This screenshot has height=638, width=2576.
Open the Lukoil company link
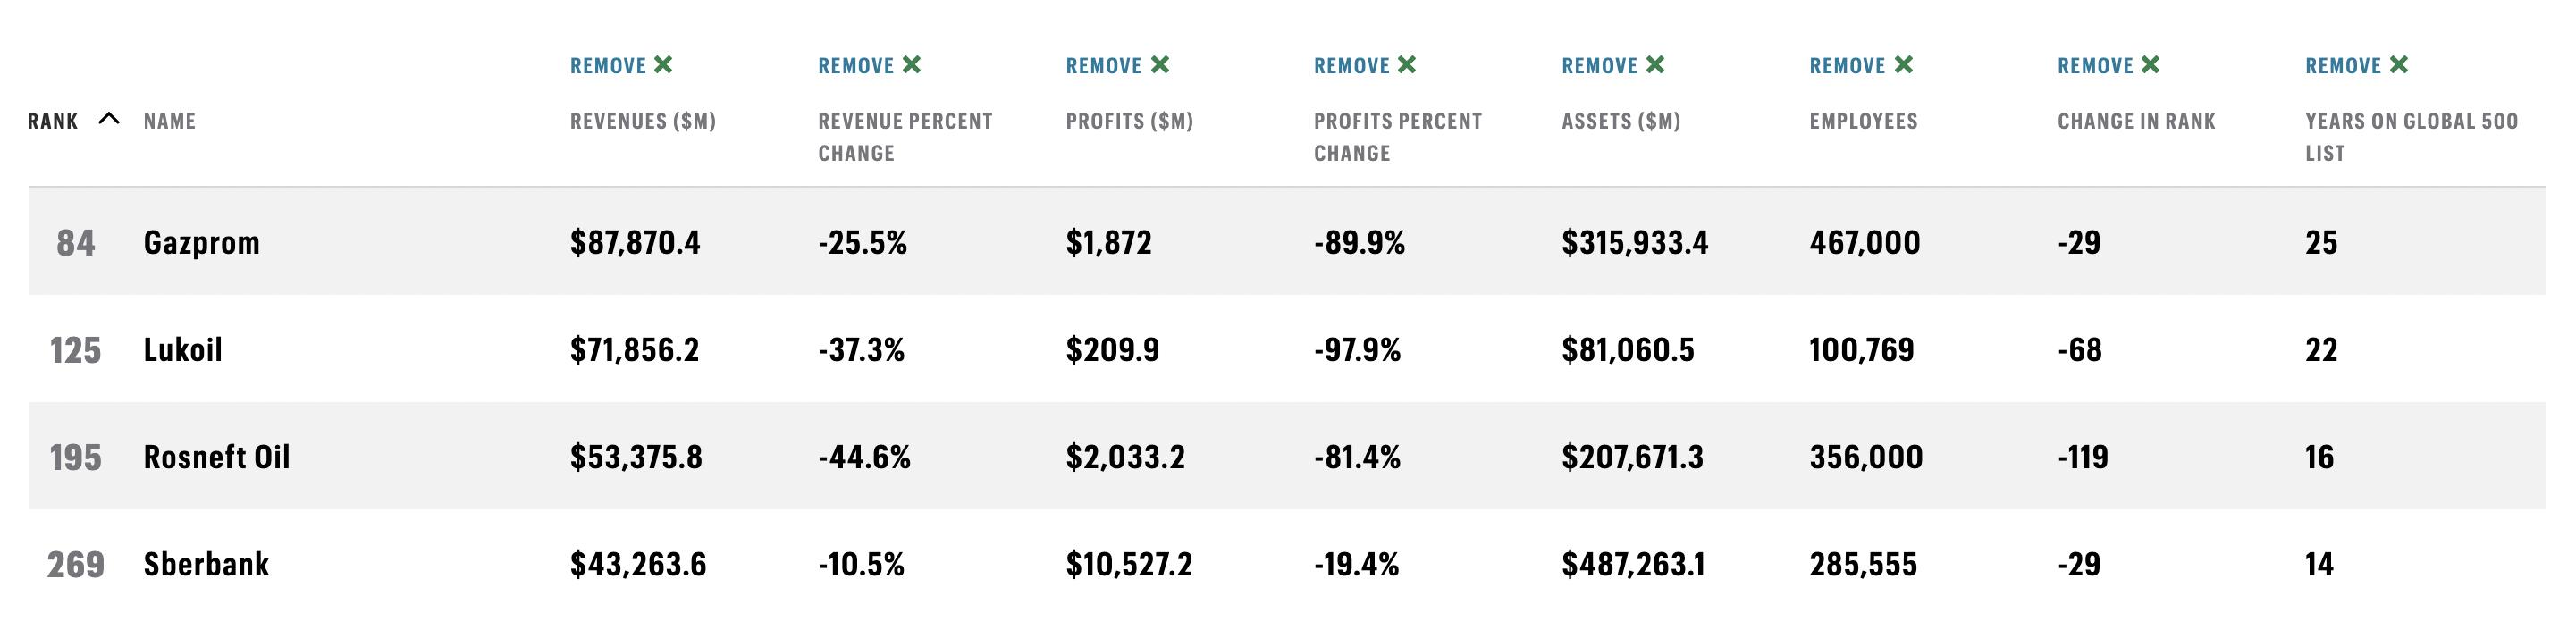coord(183,349)
